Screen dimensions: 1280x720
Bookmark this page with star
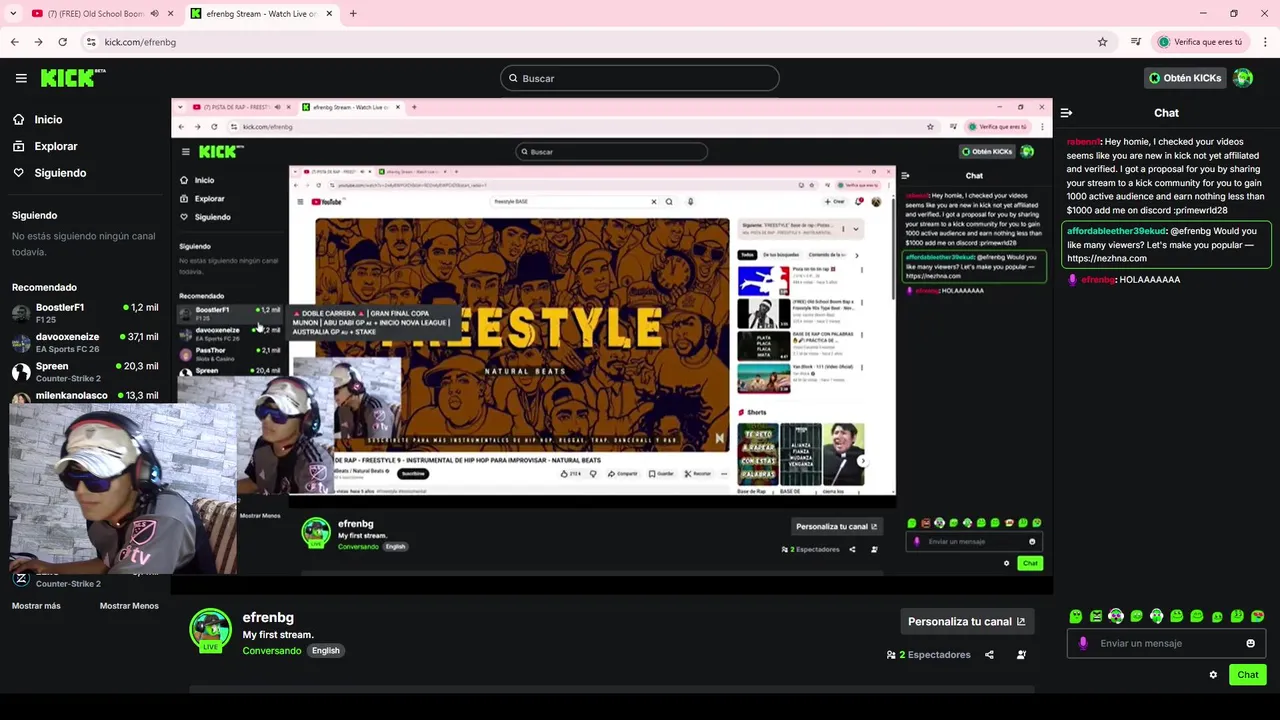(1102, 42)
